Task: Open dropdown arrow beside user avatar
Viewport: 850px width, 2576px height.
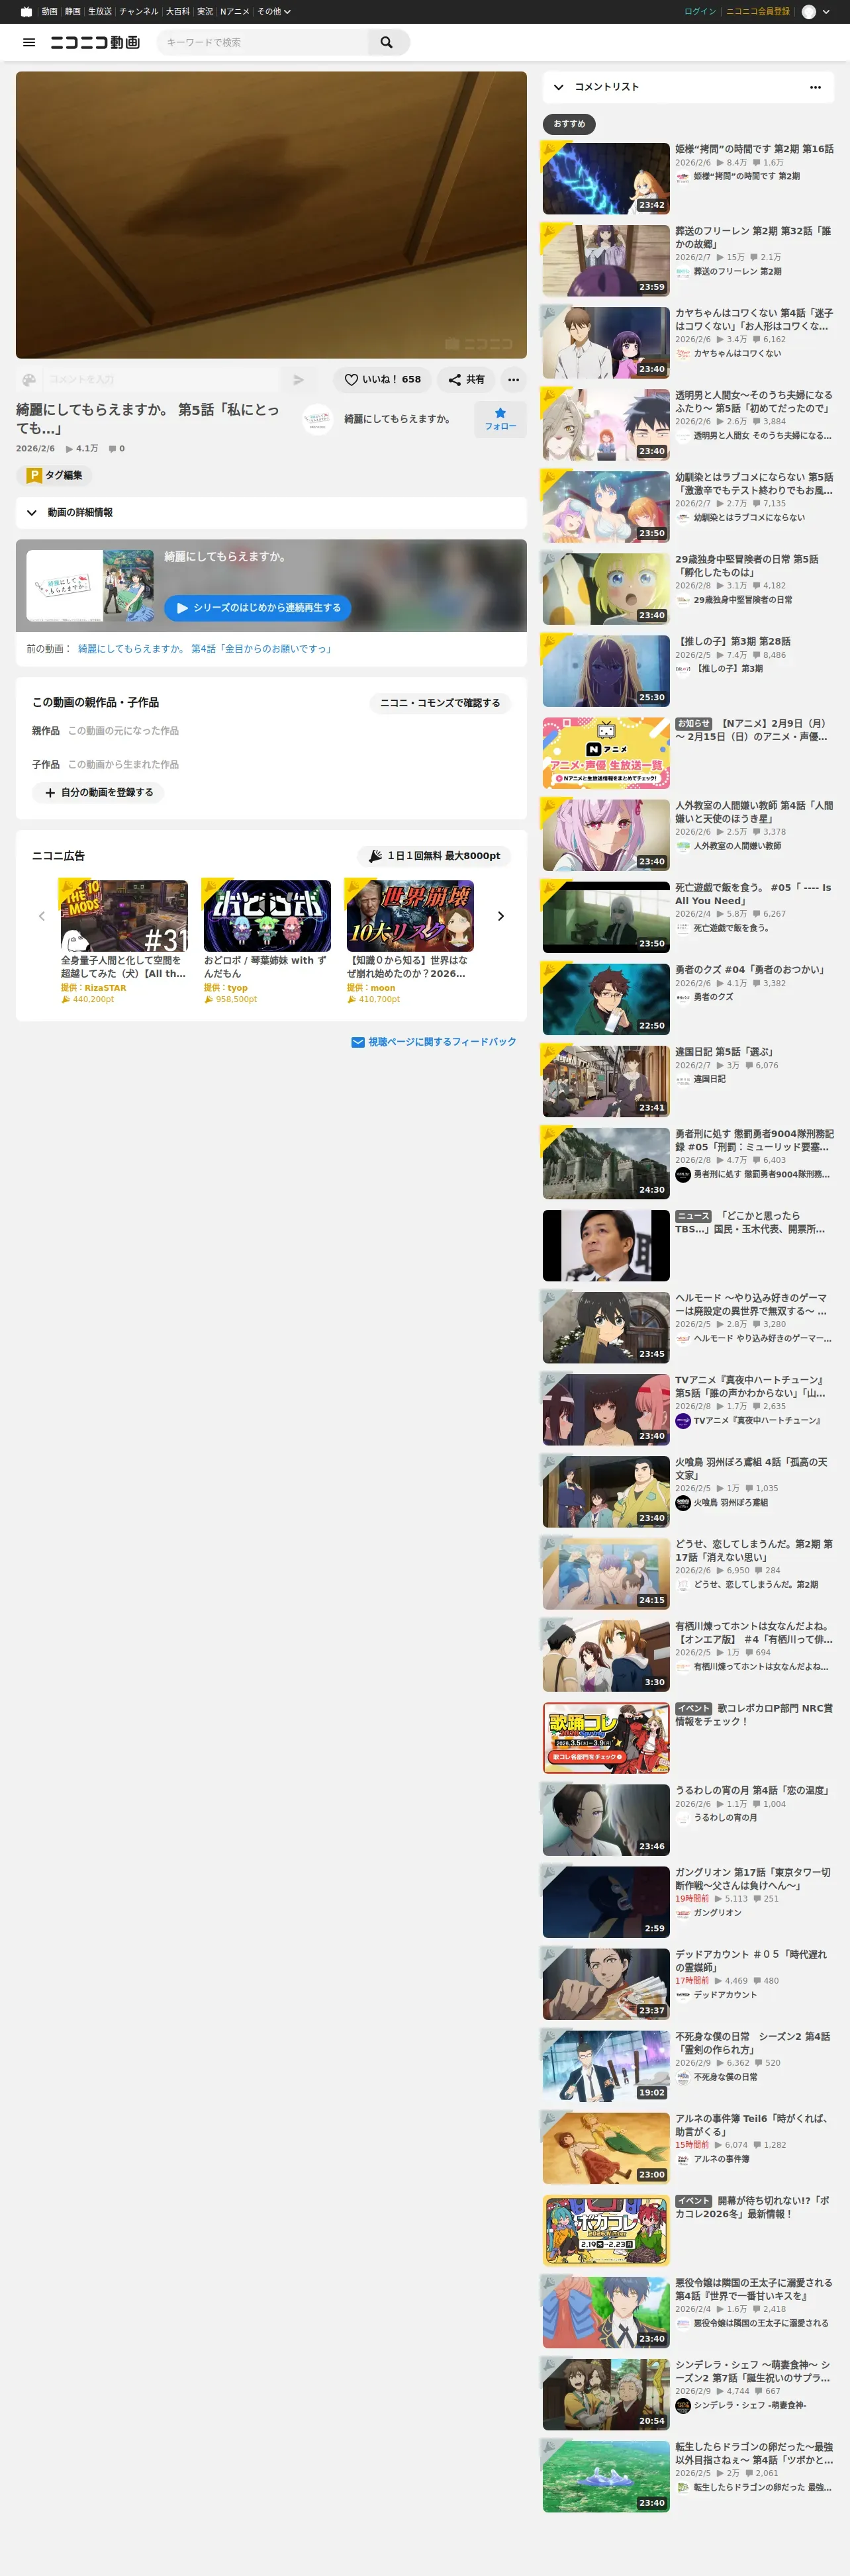Action: (x=826, y=12)
